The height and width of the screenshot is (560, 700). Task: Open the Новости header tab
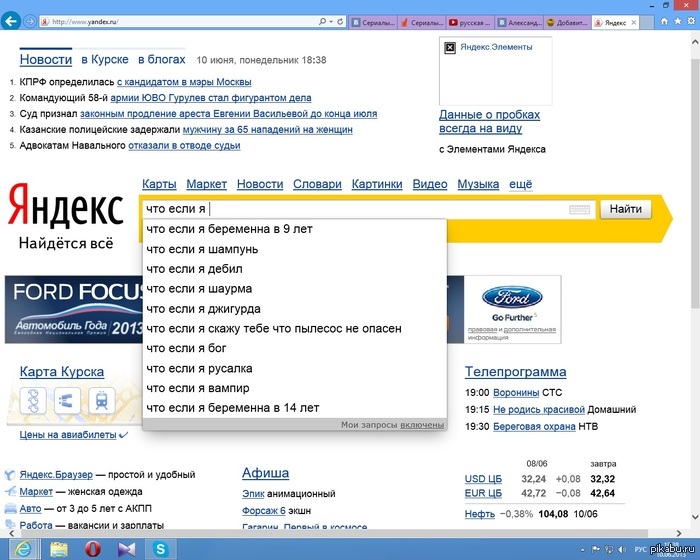tap(46, 59)
